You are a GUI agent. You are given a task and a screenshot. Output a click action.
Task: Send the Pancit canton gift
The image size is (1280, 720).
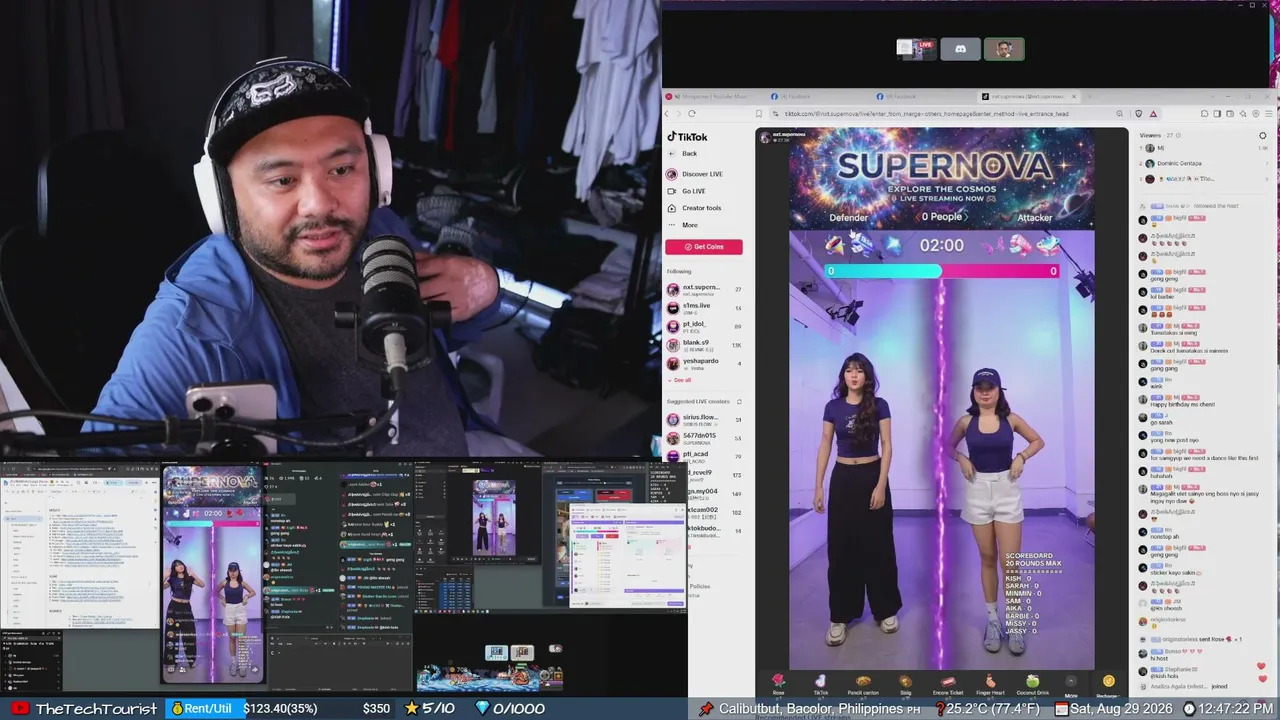point(863,684)
